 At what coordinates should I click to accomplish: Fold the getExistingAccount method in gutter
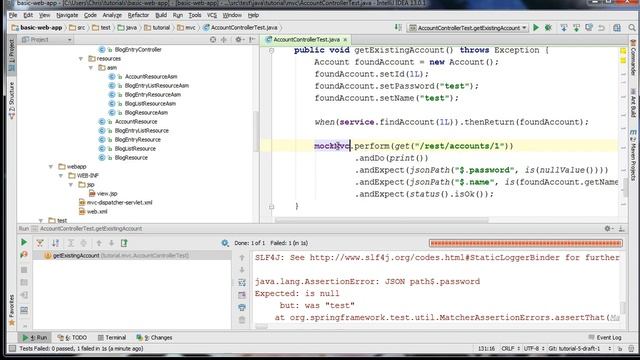pos(271,51)
